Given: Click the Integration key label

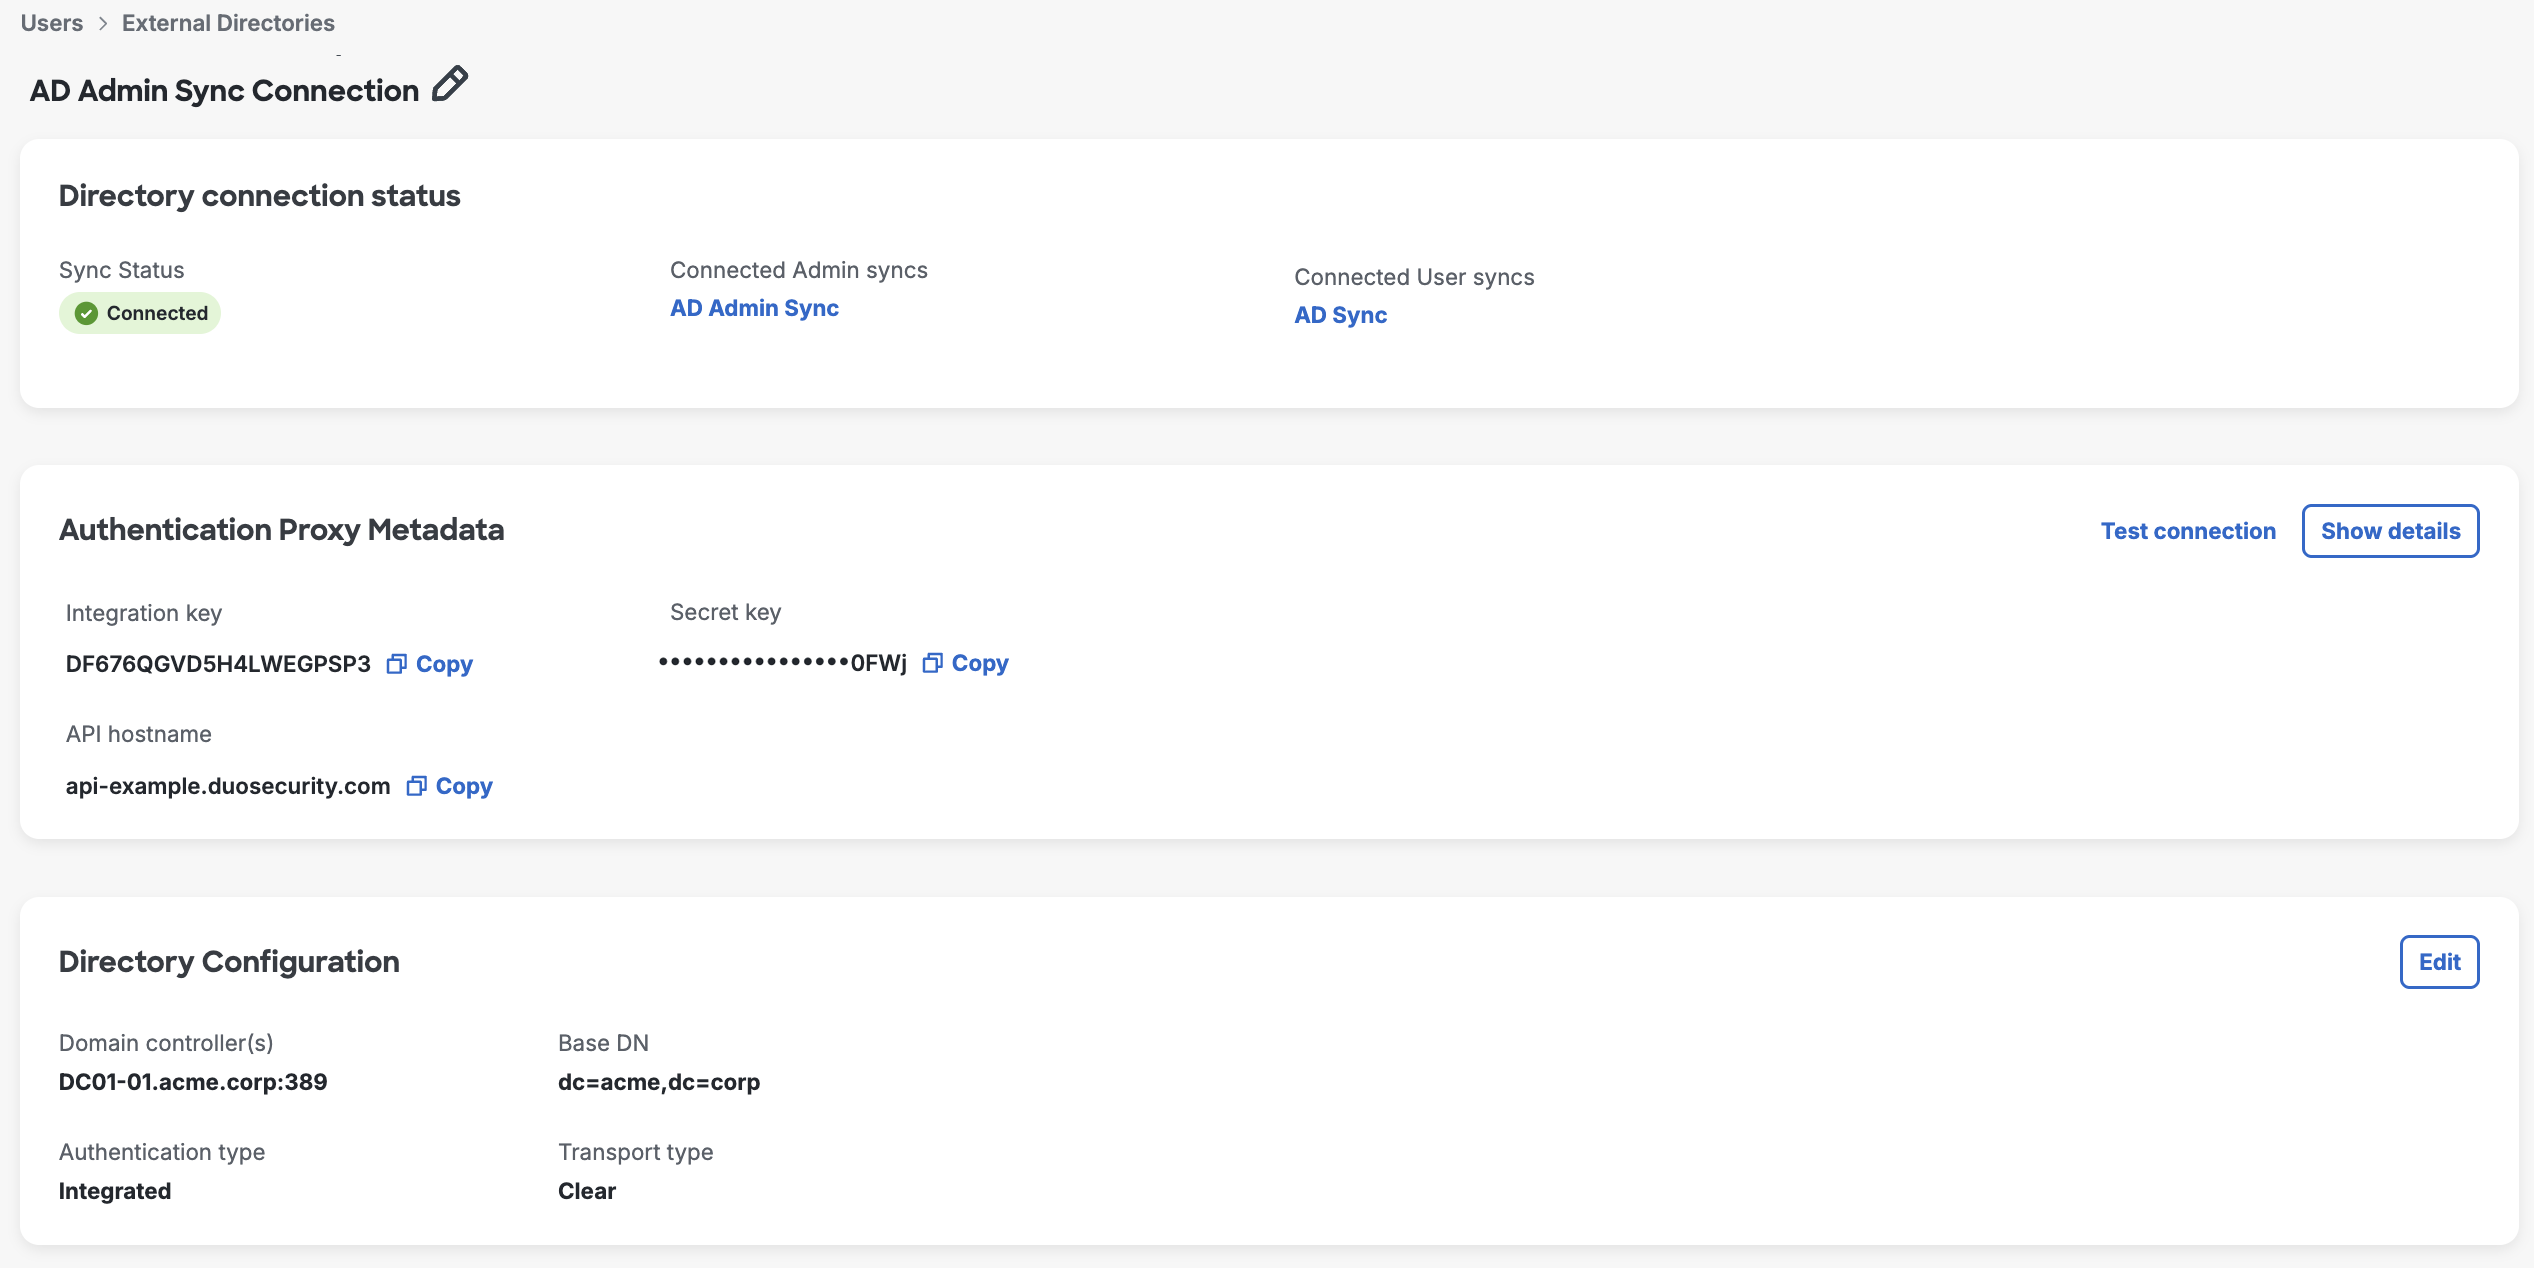Looking at the screenshot, I should click(x=144, y=613).
